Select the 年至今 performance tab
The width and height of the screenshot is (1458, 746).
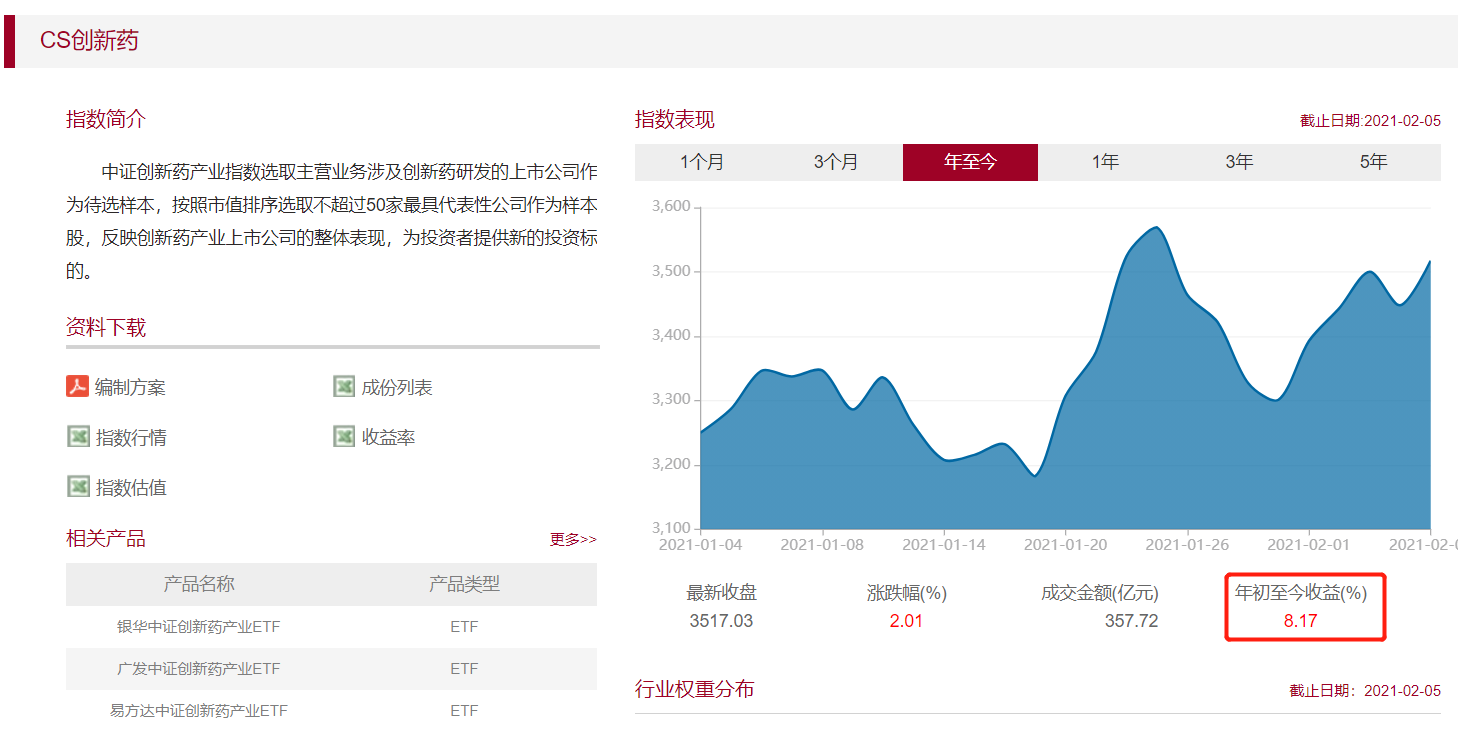(x=970, y=162)
